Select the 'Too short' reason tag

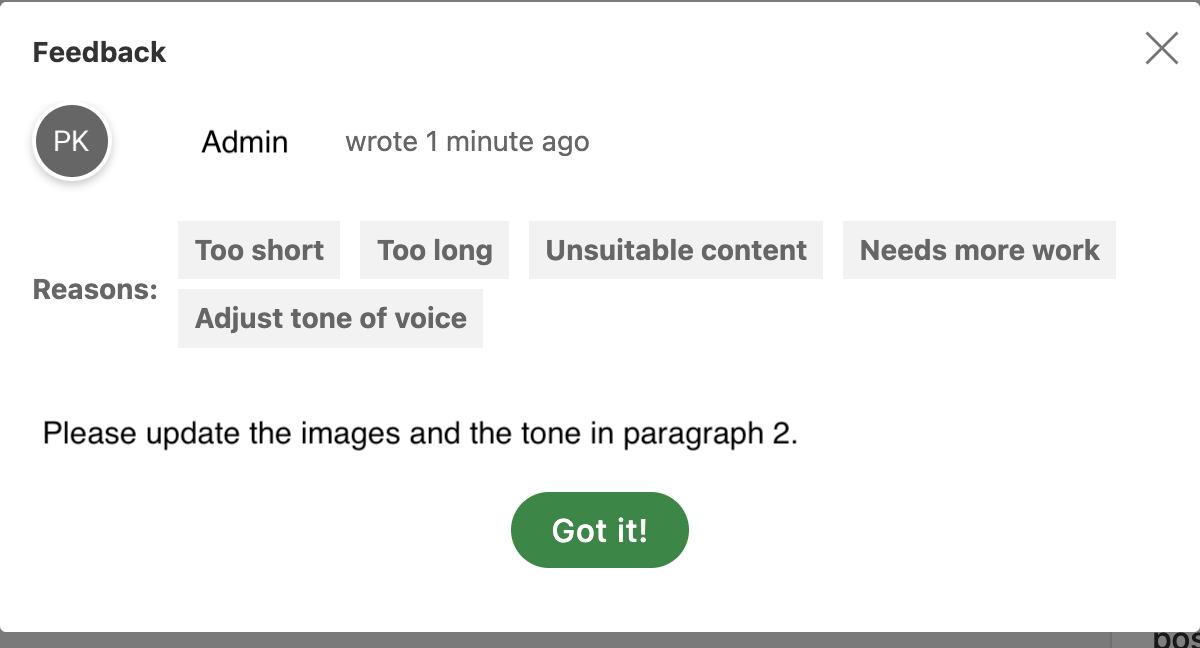pyautogui.click(x=258, y=250)
